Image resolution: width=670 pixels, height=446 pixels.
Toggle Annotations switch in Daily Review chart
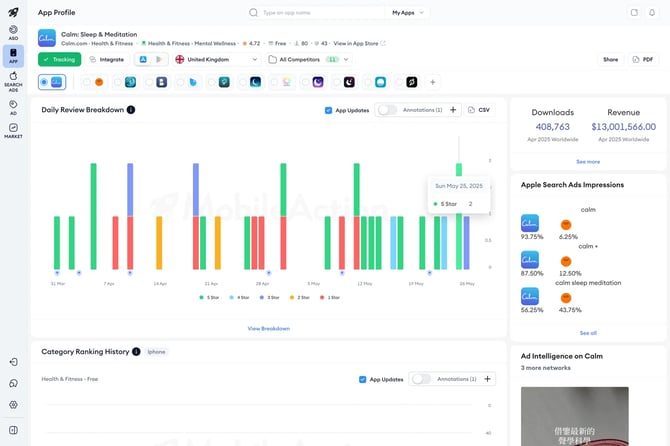tap(387, 110)
